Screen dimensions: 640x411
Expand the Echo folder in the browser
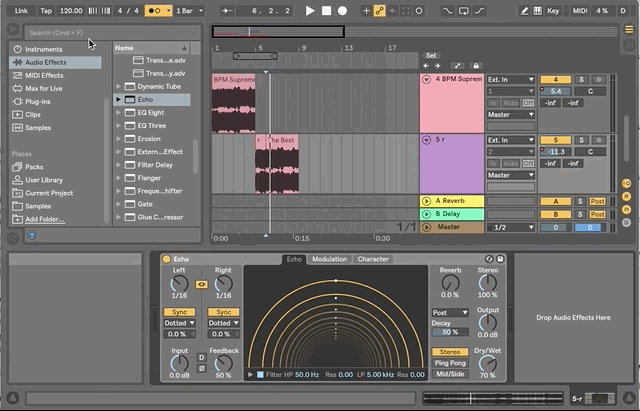pyautogui.click(x=119, y=100)
